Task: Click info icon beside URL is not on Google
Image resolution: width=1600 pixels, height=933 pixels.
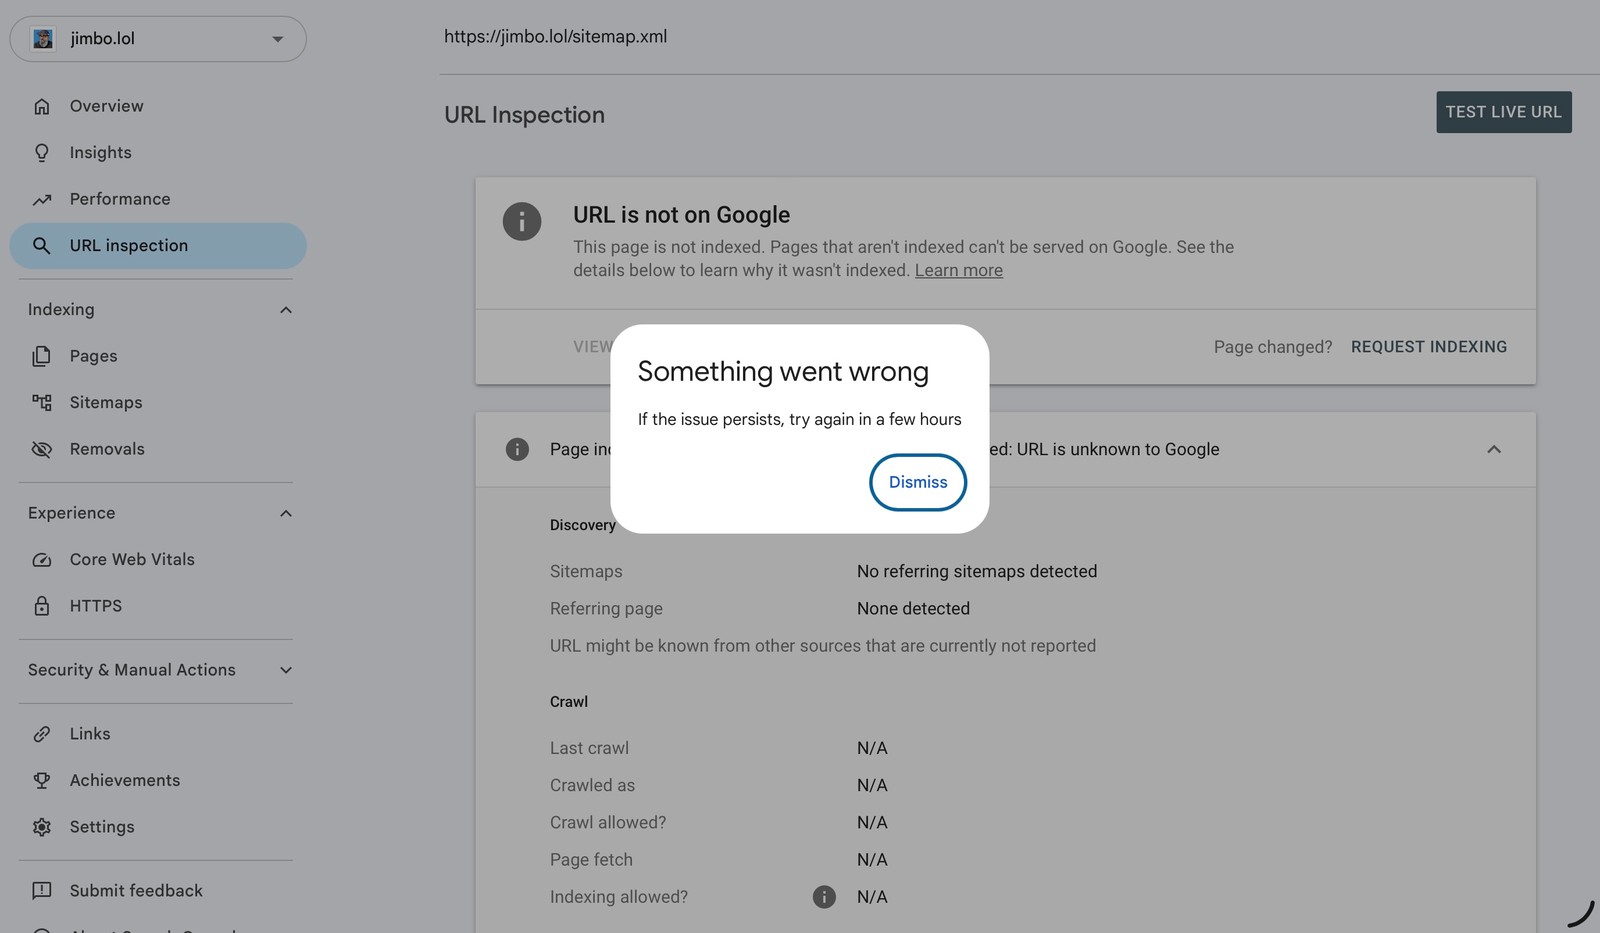Action: point(522,221)
